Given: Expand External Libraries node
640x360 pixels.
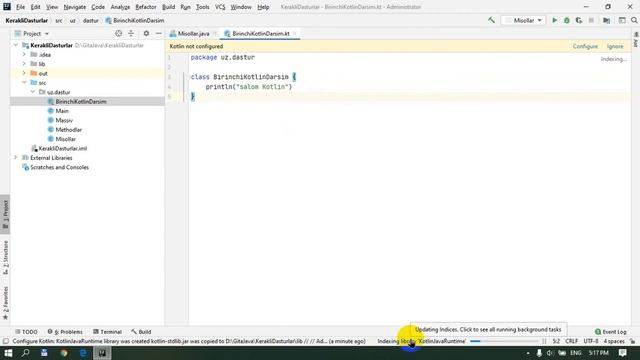Looking at the screenshot, I should [x=16, y=158].
